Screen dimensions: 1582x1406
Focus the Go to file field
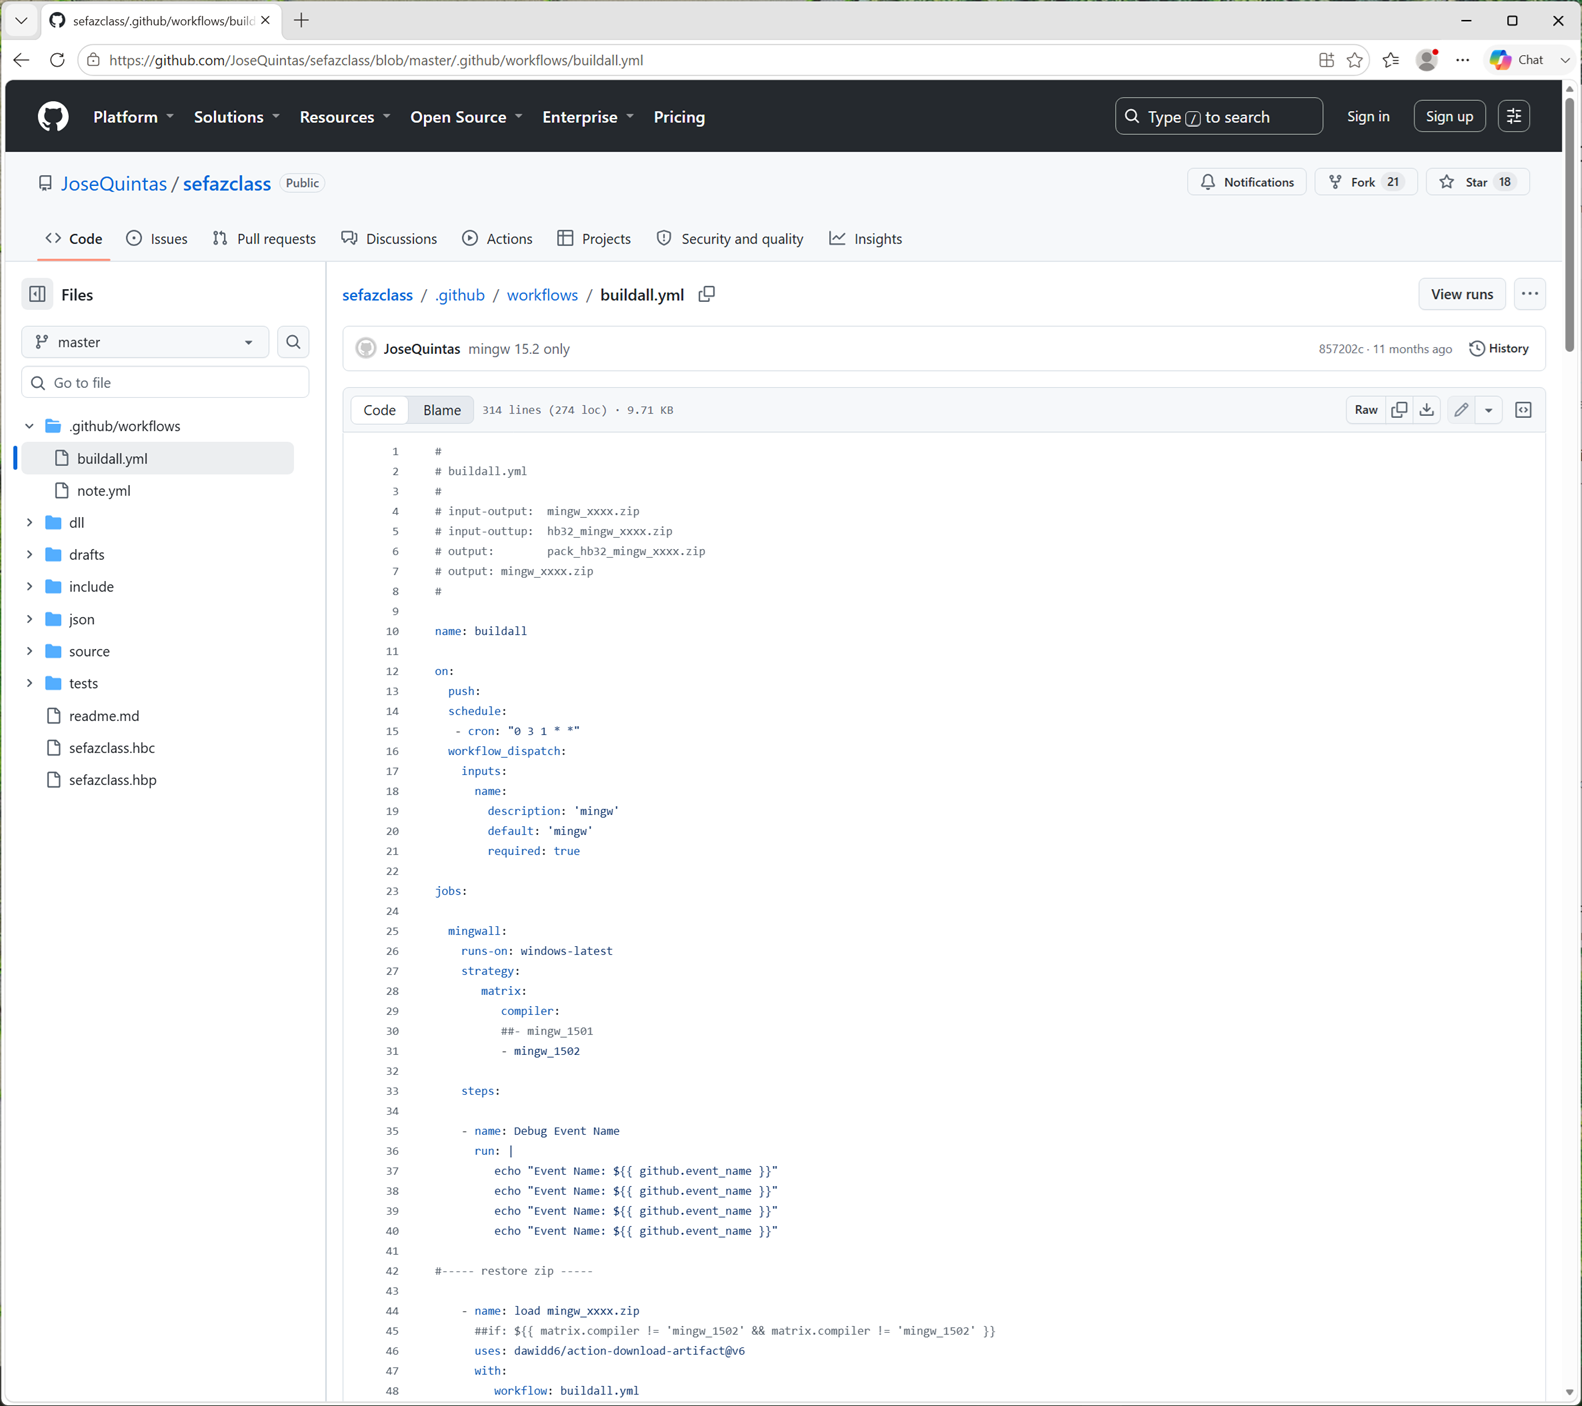coord(165,382)
